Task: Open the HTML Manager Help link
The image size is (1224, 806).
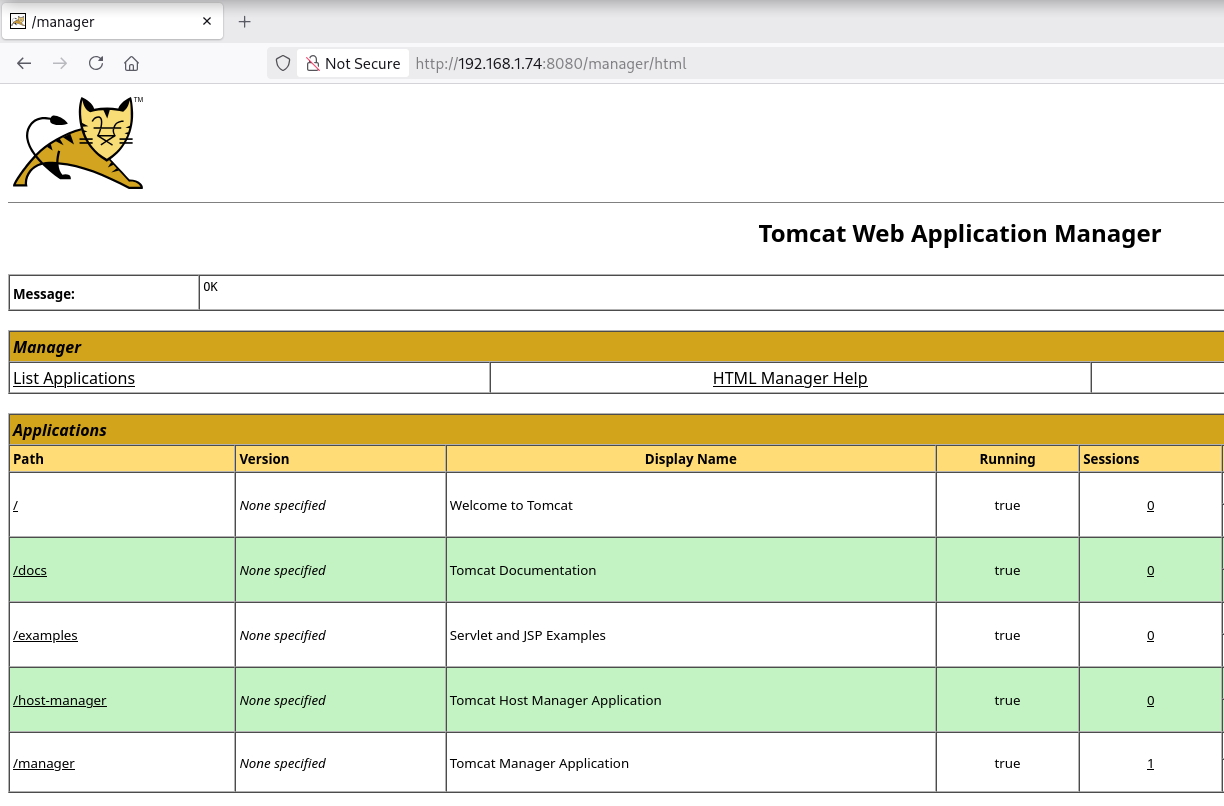Action: pos(789,378)
